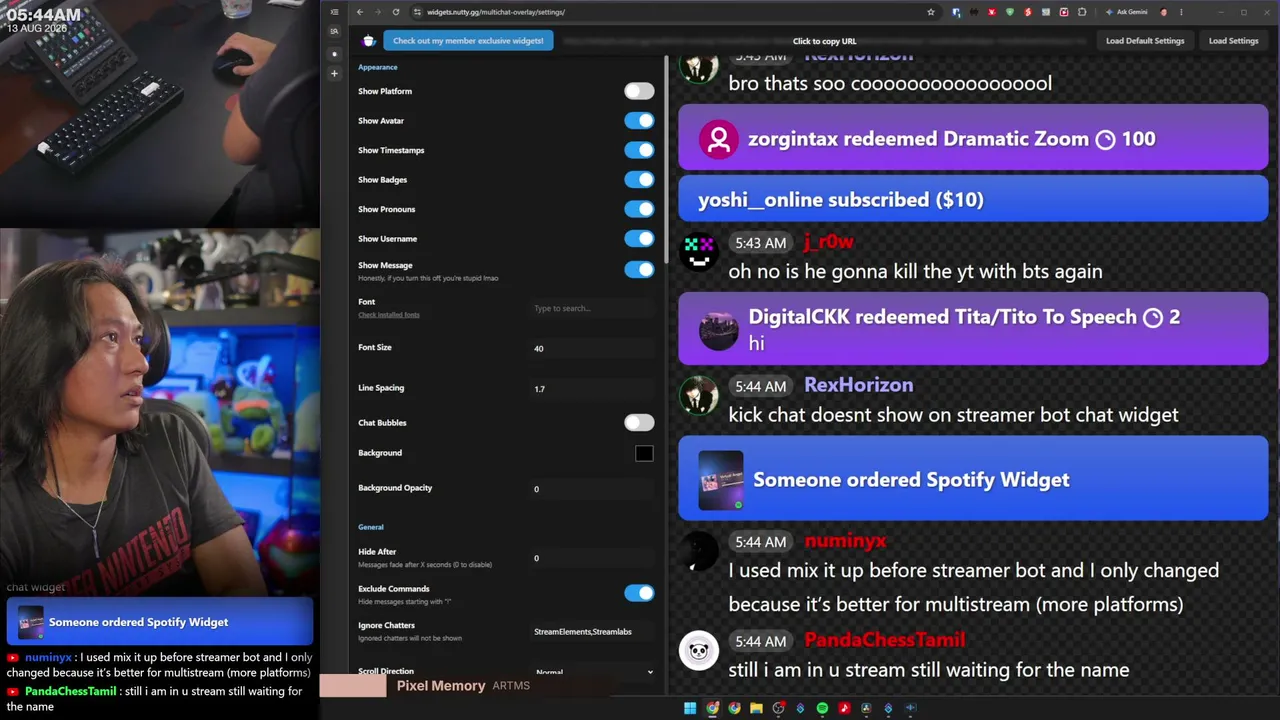
Task: Click Load Default Settings button
Action: (1145, 41)
